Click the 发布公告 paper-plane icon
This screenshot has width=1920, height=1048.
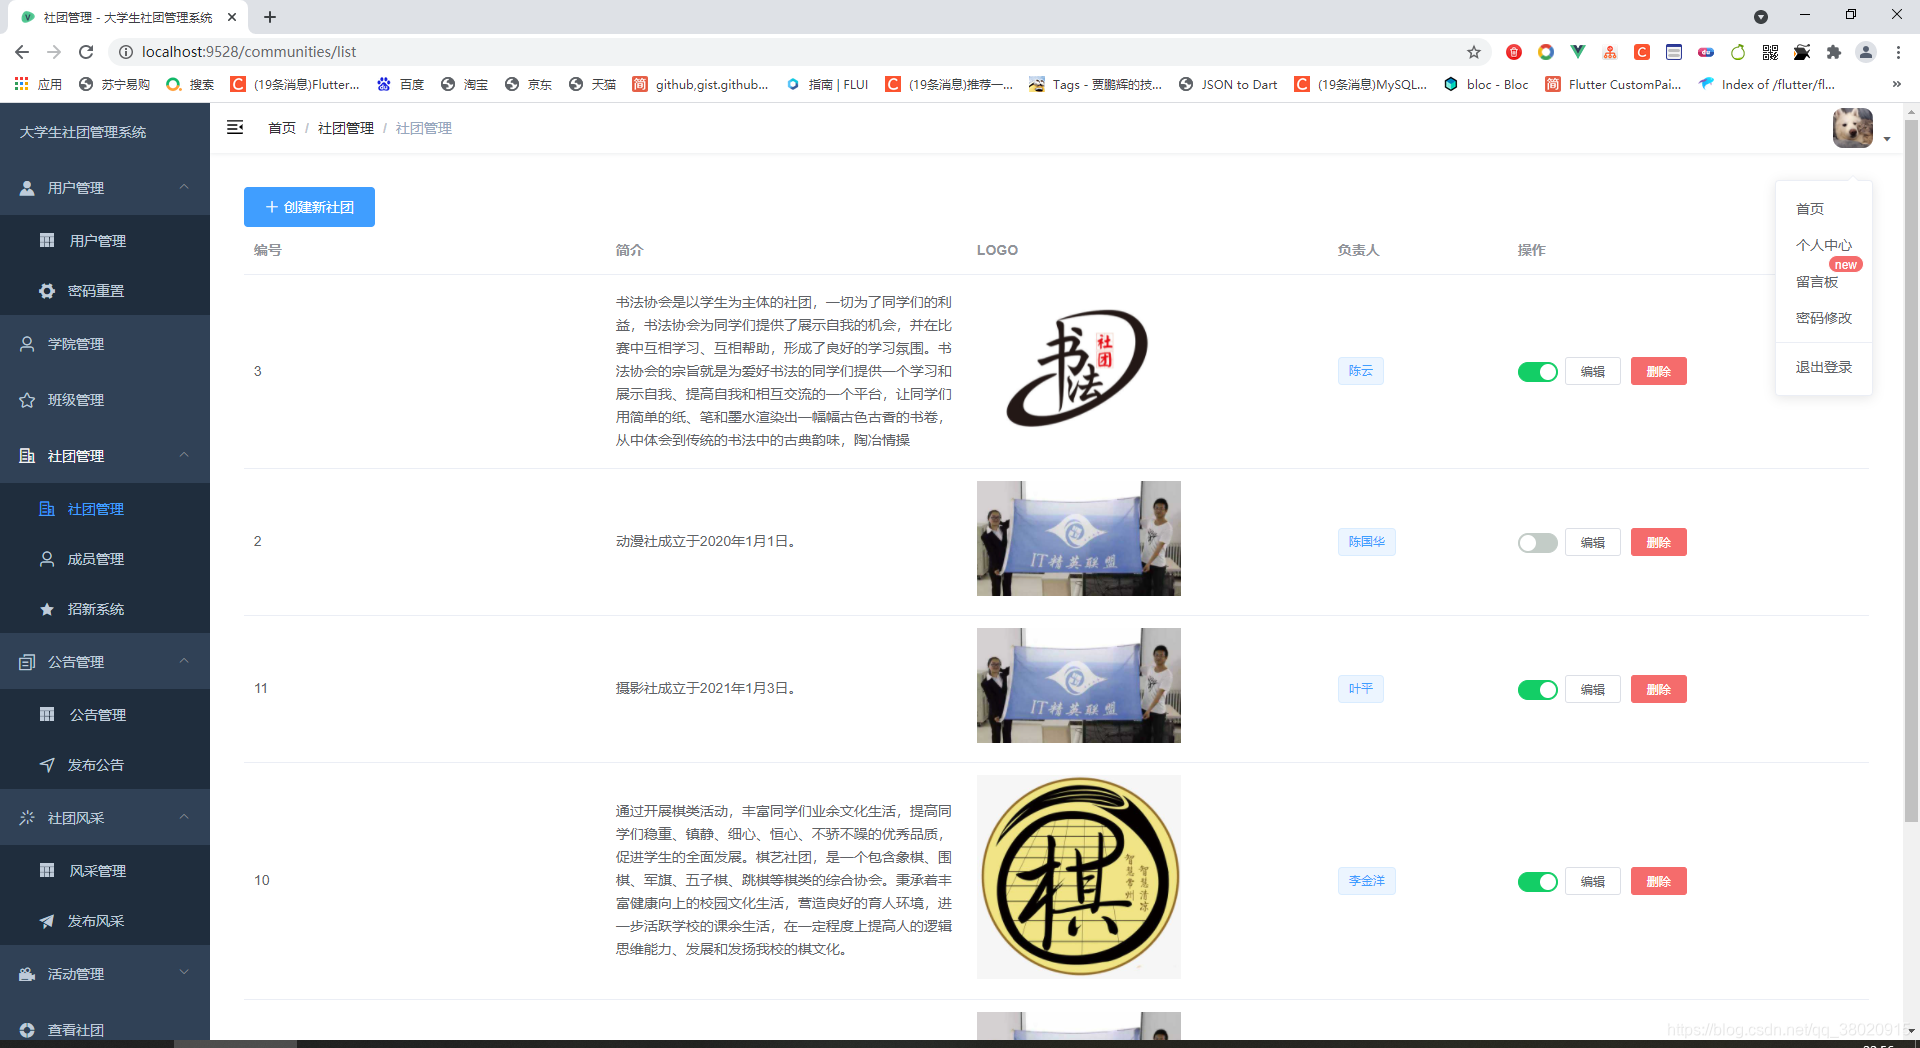point(47,765)
